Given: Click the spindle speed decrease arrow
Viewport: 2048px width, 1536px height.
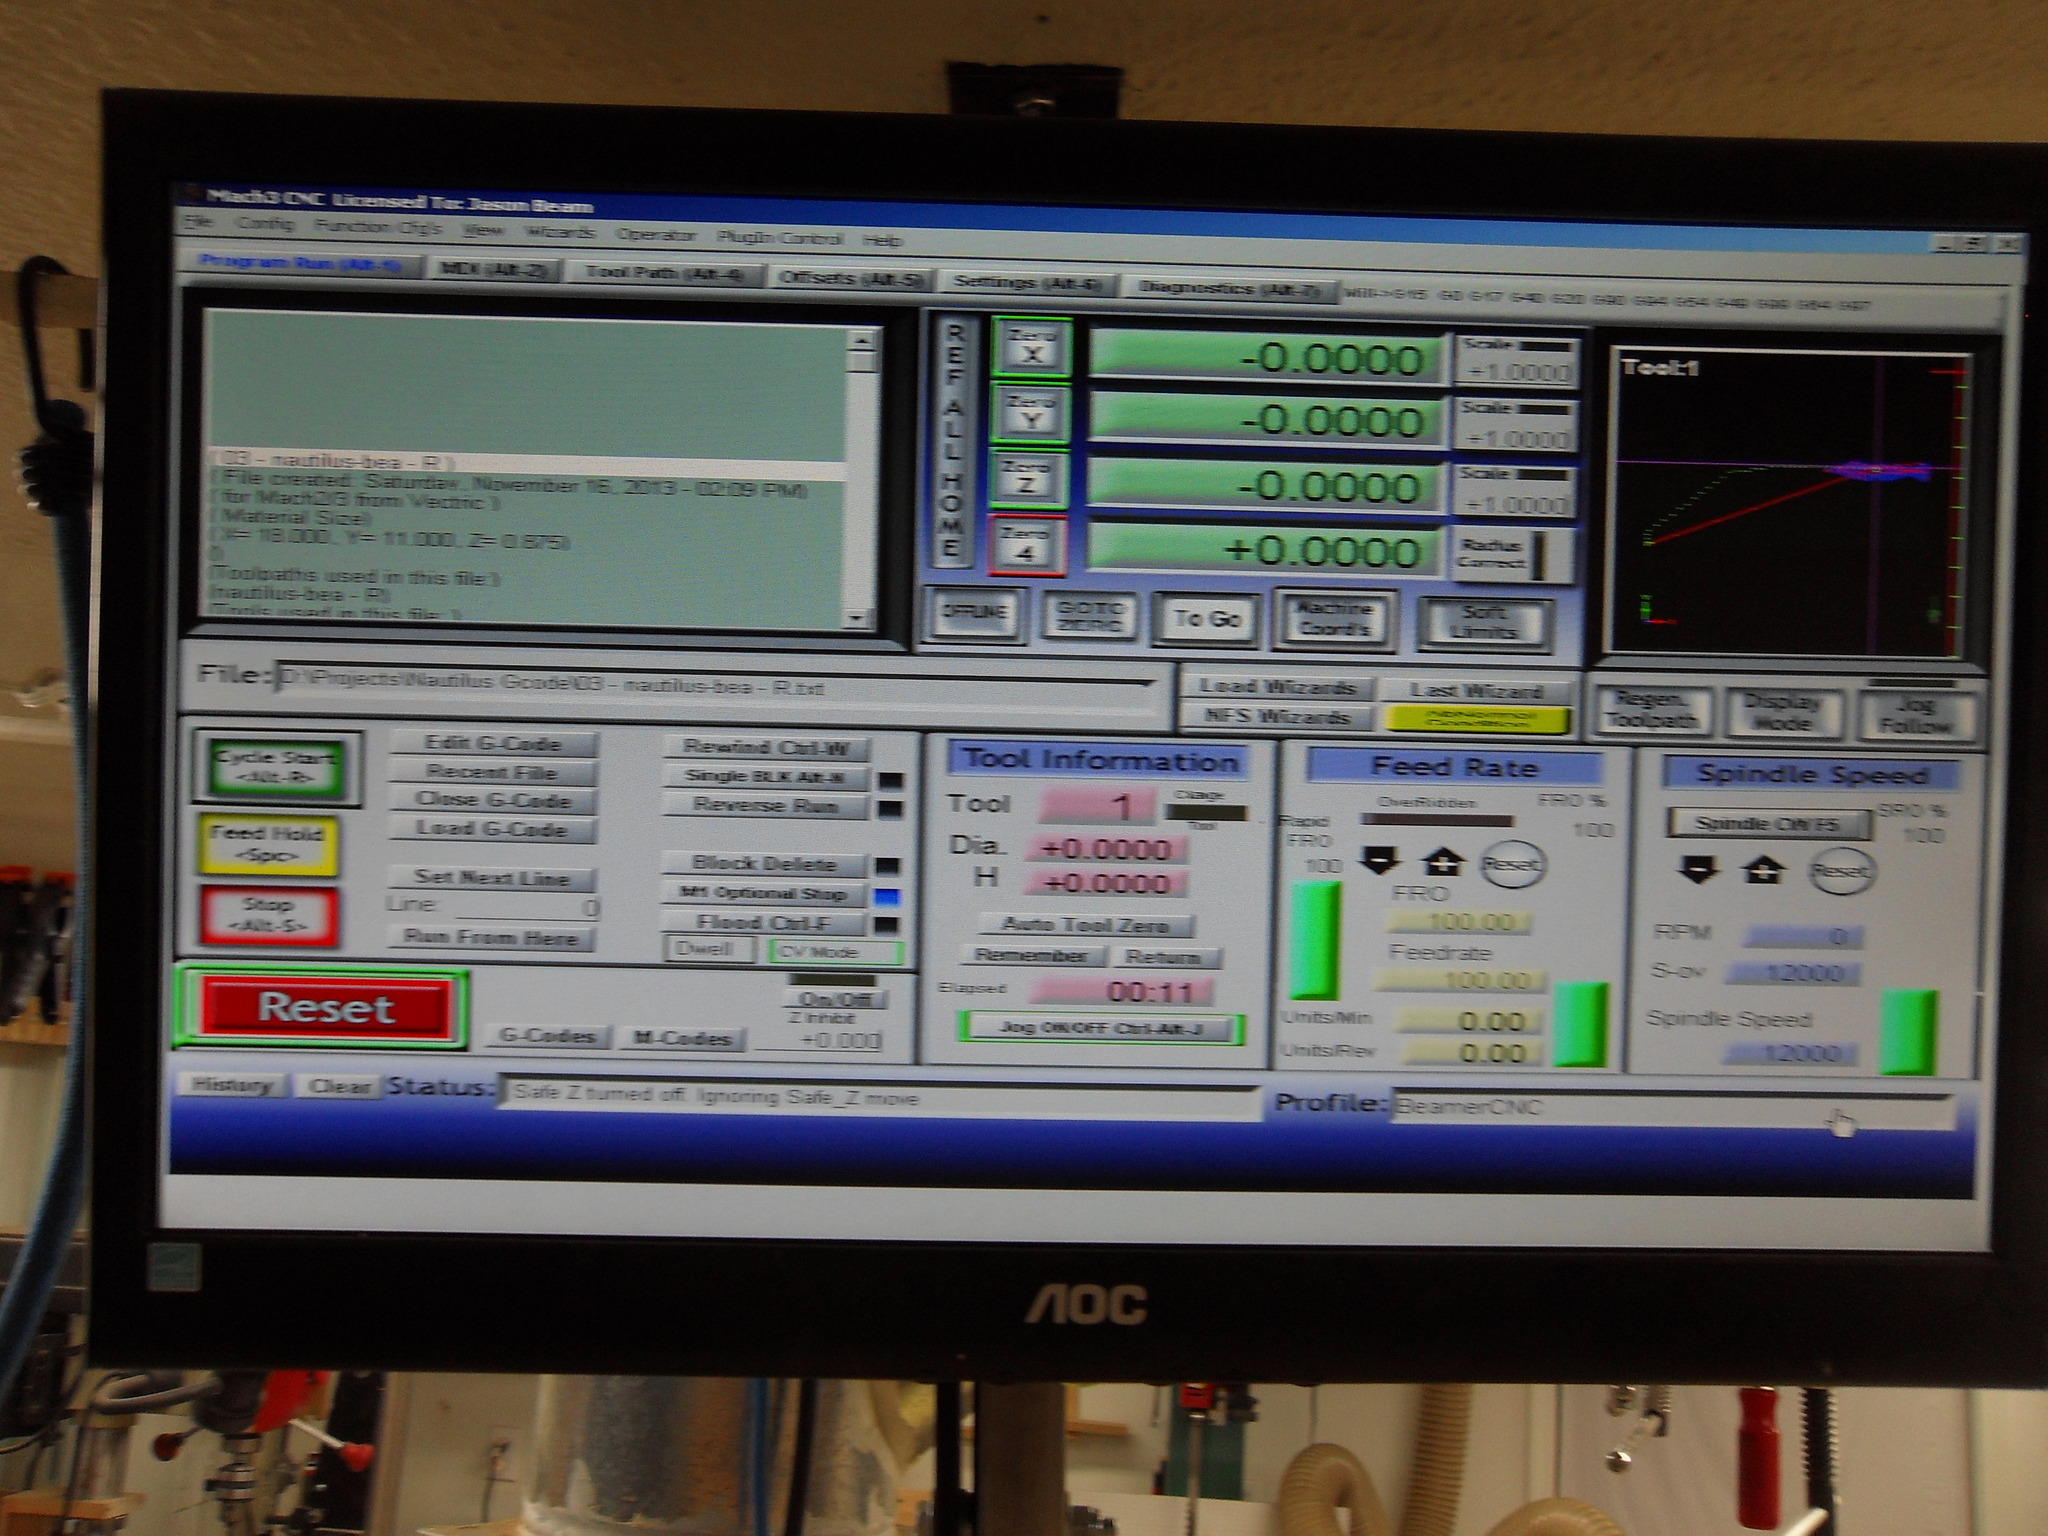Looking at the screenshot, I should 1699,868.
